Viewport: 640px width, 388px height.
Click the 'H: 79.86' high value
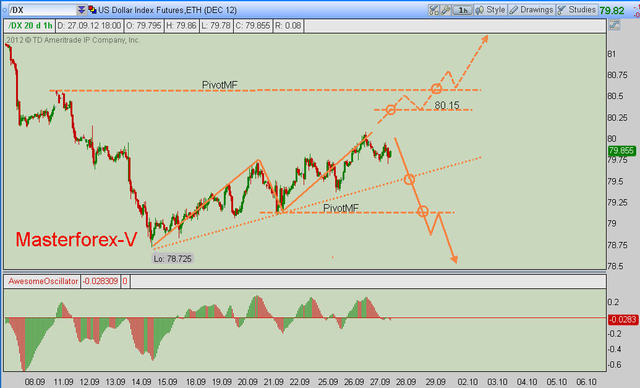tap(181, 26)
